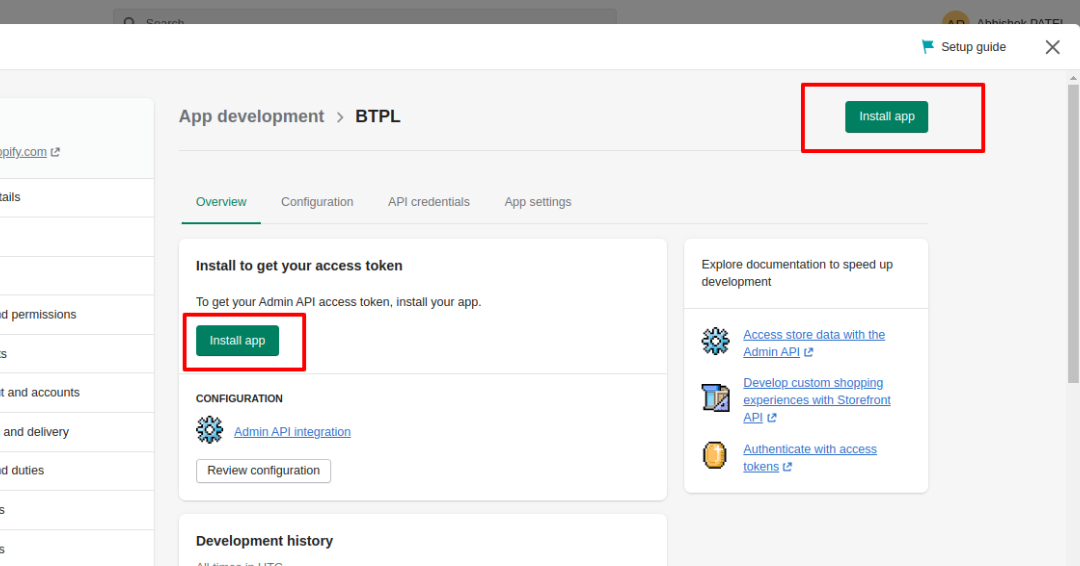Click the gear icon beside Admin API integration
The image size is (1080, 566).
[209, 430]
